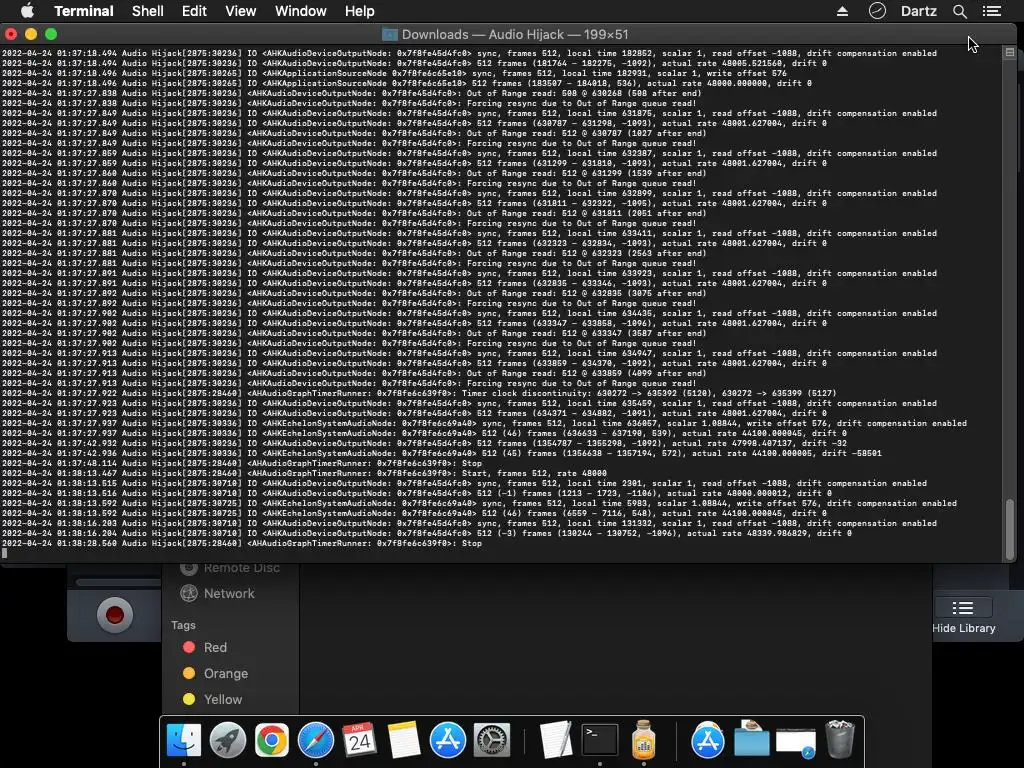Open TextEdit from the Dock
This screenshot has width=1024, height=768.
coord(556,741)
